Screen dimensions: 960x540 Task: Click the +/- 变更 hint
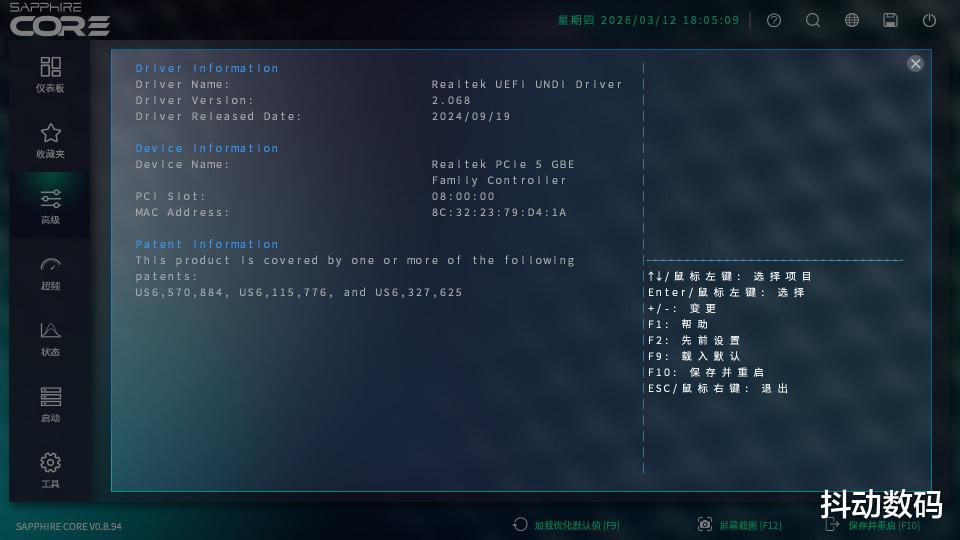pyautogui.click(x=681, y=309)
